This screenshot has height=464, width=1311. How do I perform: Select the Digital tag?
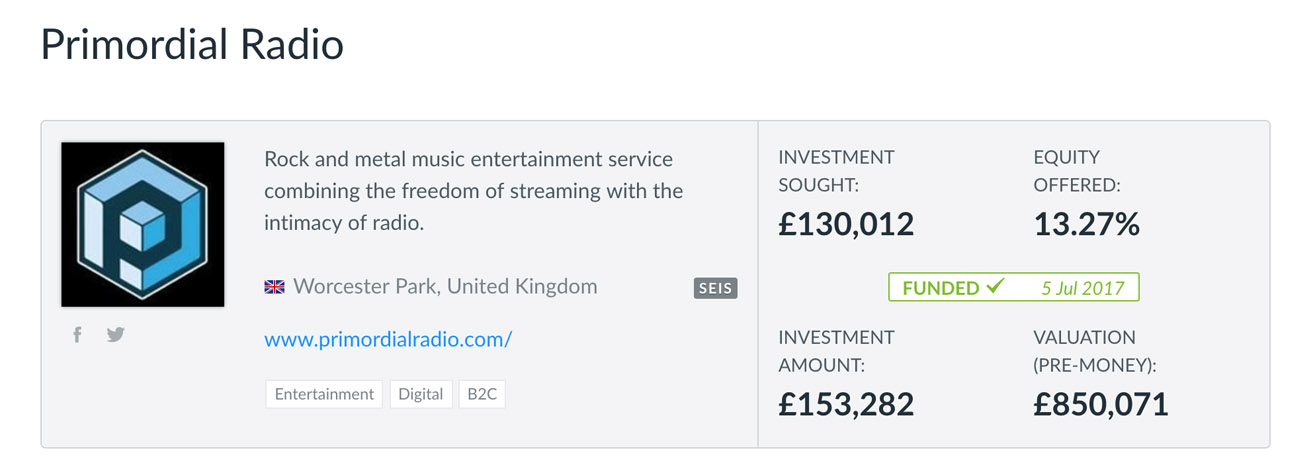tap(420, 394)
